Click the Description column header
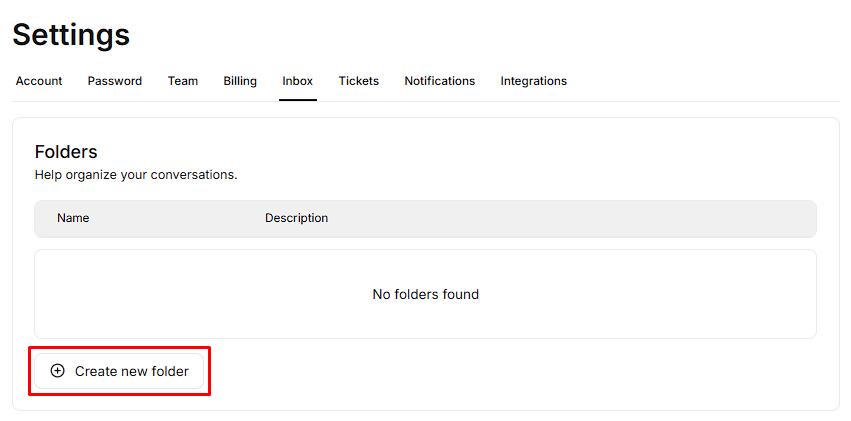The height and width of the screenshot is (421, 851). pyautogui.click(x=296, y=218)
